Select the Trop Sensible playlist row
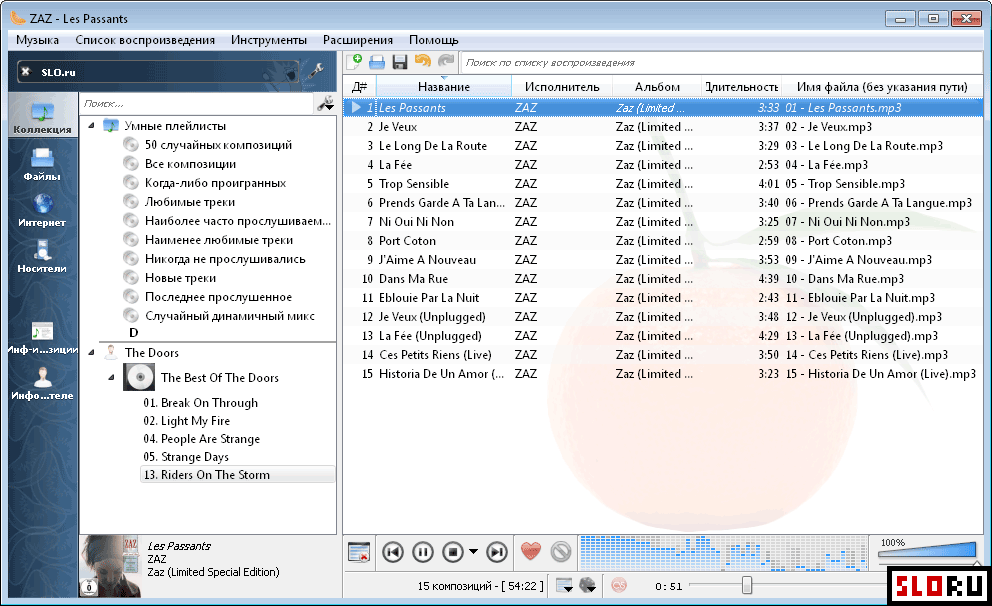 coord(663,183)
